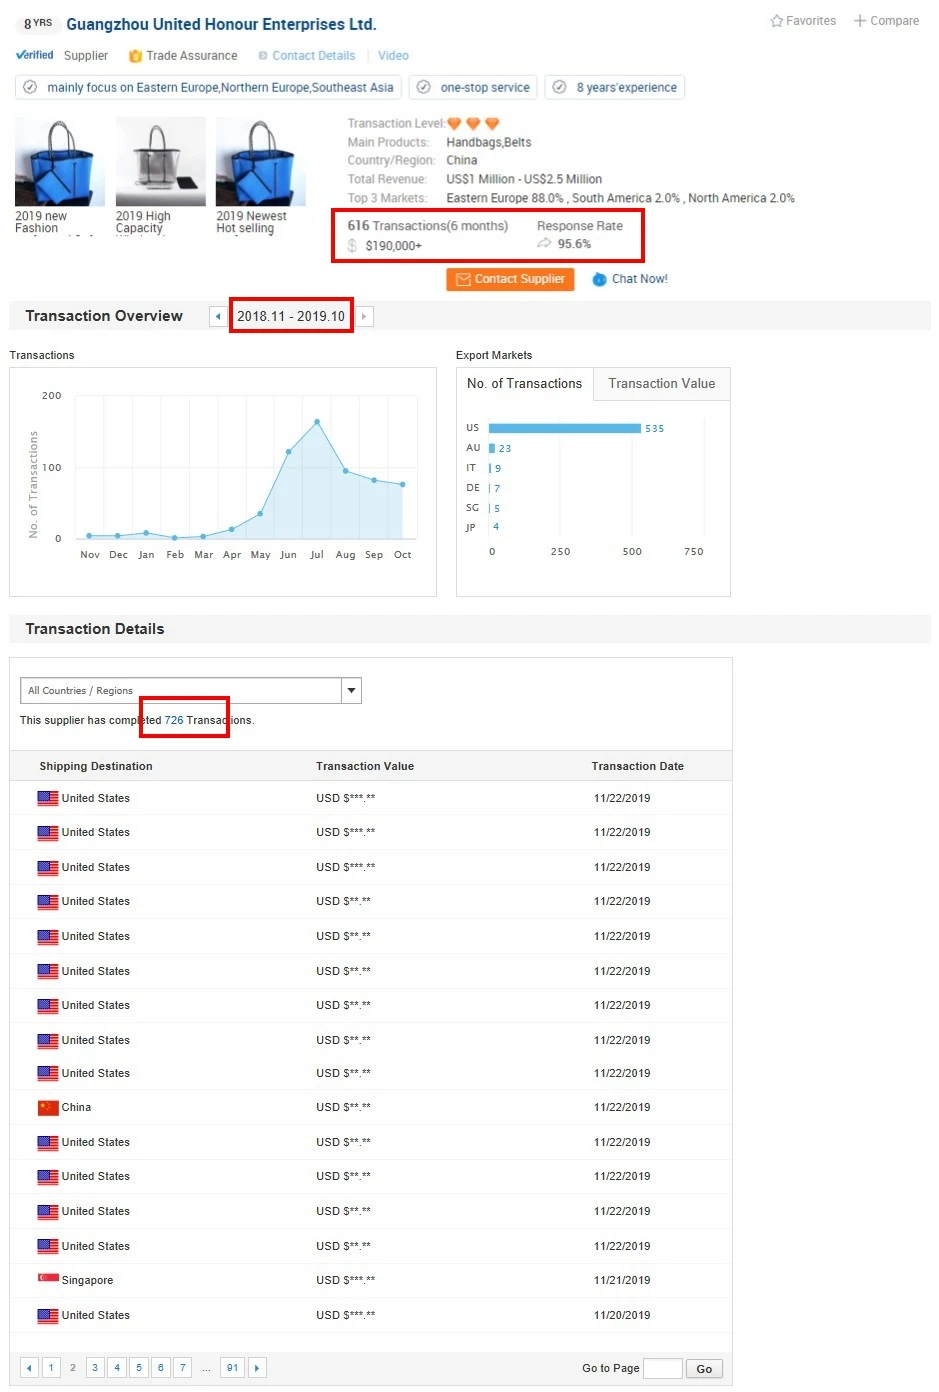
Task: Switch to No. of Transactions tab
Action: click(524, 384)
